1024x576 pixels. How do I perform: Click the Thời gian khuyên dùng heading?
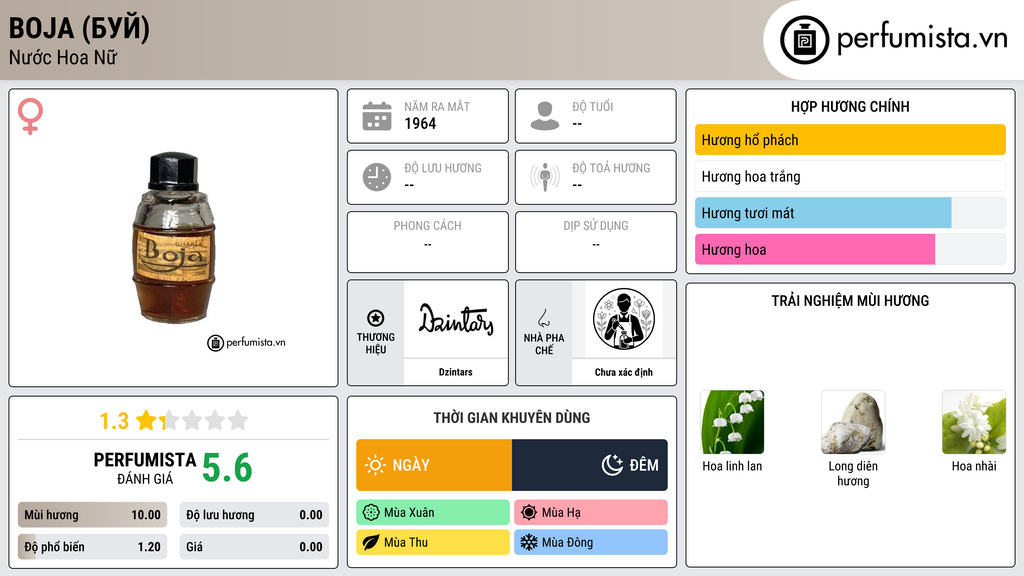coord(512,418)
